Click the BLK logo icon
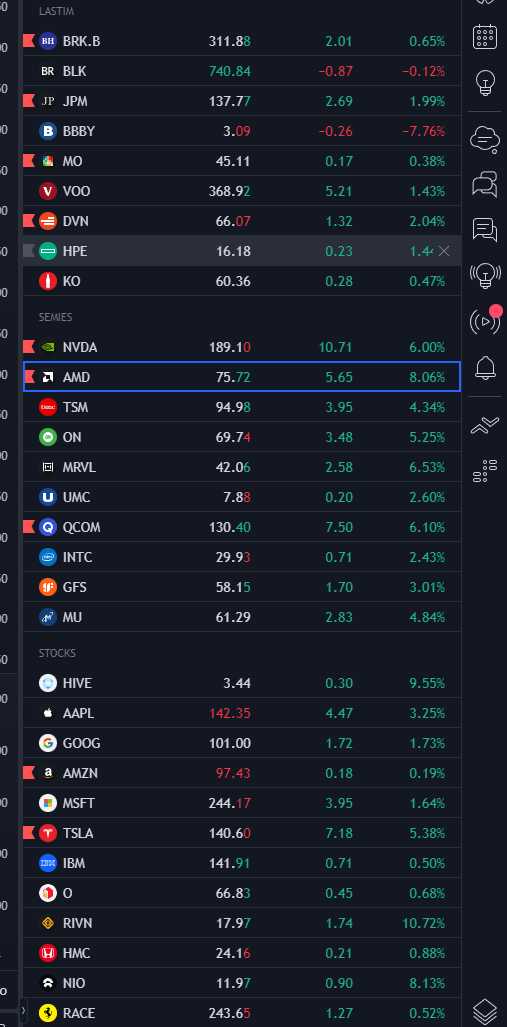This screenshot has width=507, height=1027. (48, 71)
